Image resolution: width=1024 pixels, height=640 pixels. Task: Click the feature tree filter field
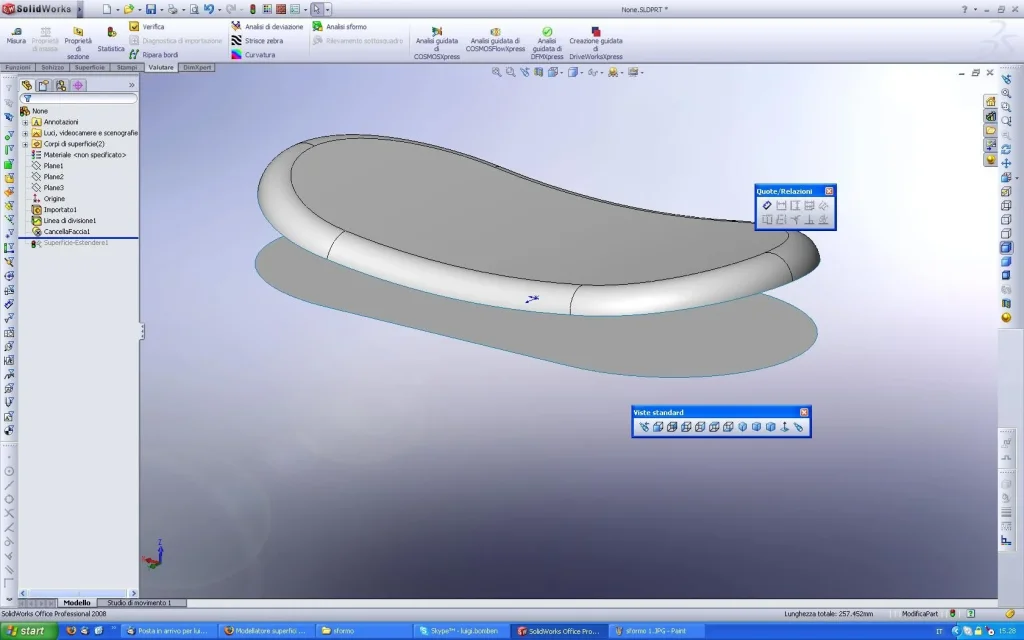(x=80, y=98)
